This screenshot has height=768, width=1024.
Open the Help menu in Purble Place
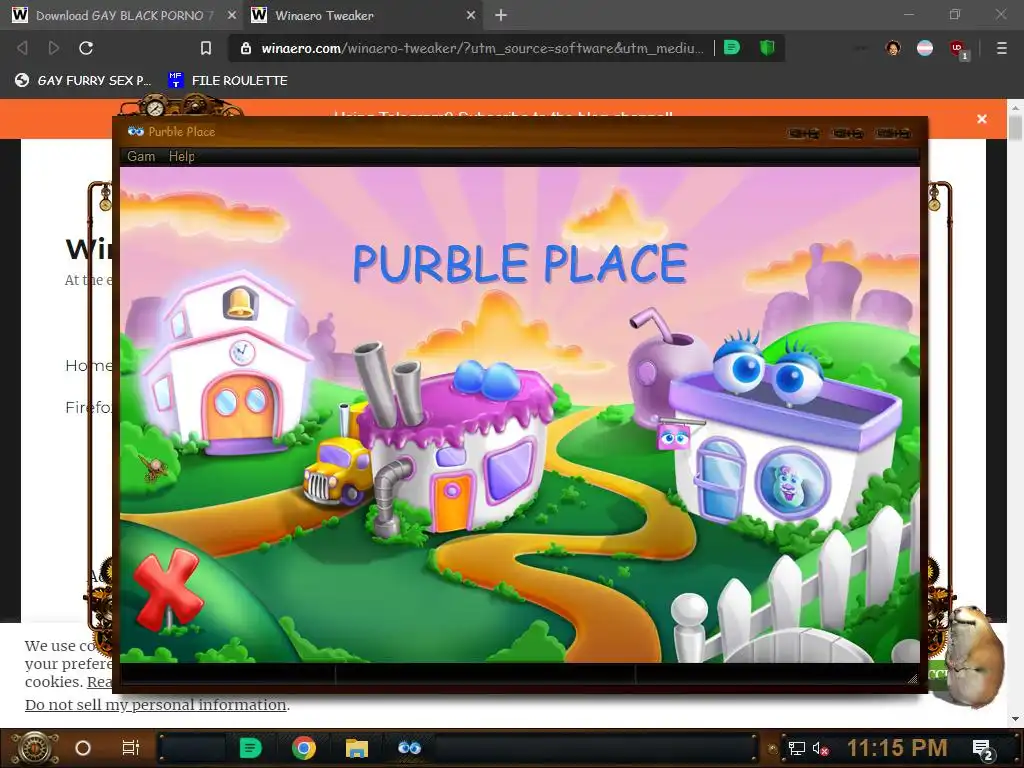tap(182, 156)
